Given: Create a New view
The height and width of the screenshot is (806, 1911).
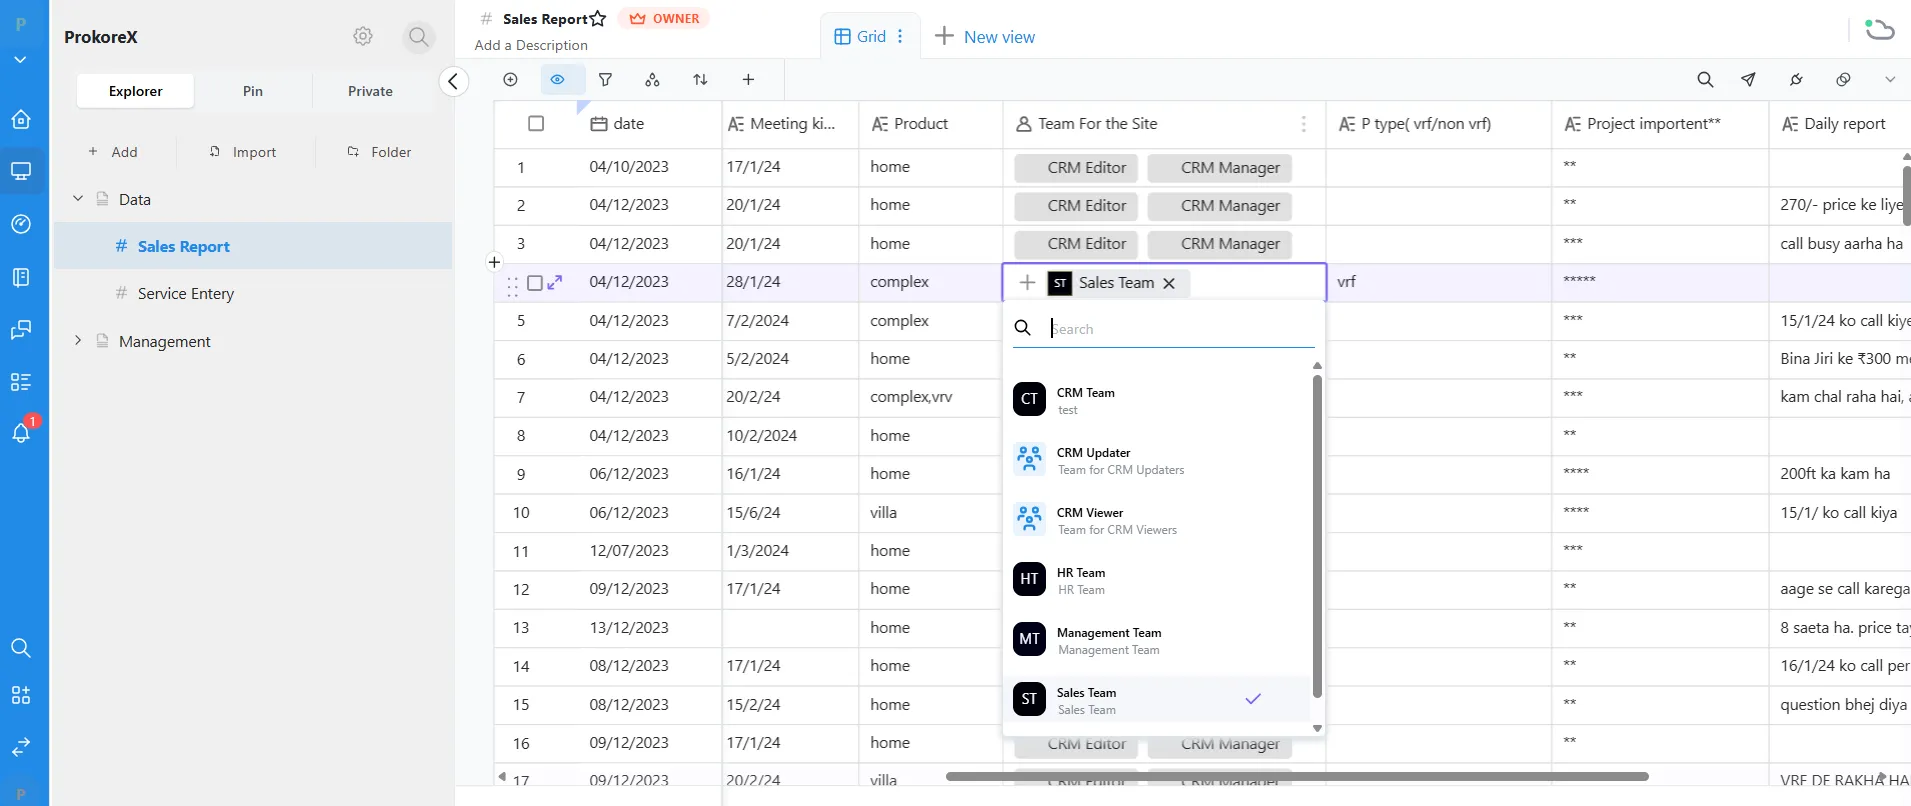Looking at the screenshot, I should click(985, 37).
